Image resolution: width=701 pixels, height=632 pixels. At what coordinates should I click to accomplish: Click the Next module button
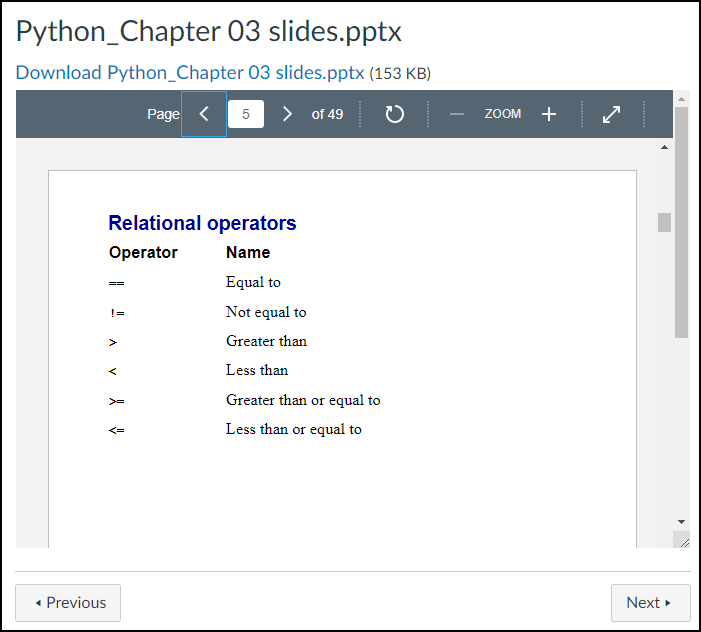point(650,603)
